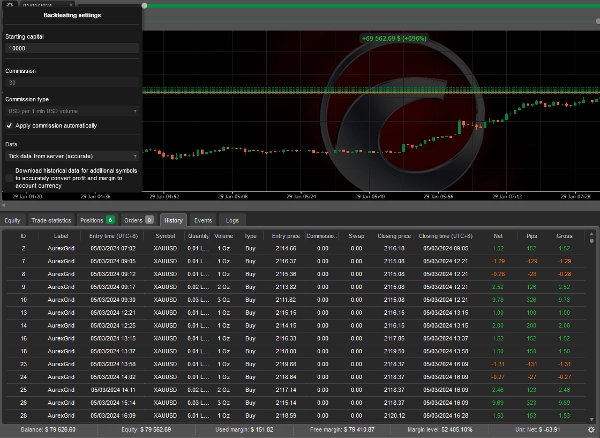Click closing time 05/03/2024 16:28
Image resolution: width=600 pixels, height=438 pixels.
[x=445, y=416]
